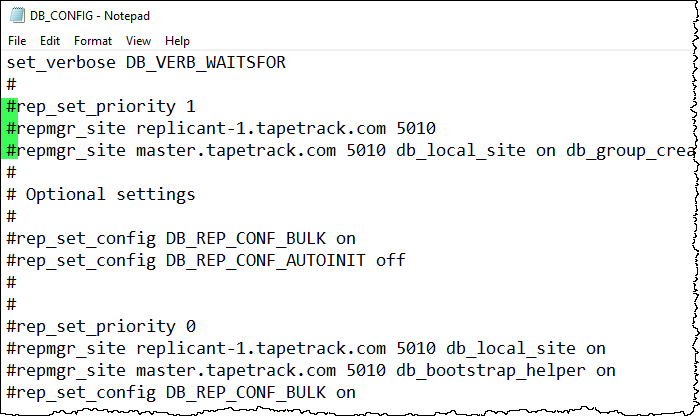
Task: Click the highlighted # before master.tapetrack.com line
Action: [12, 150]
